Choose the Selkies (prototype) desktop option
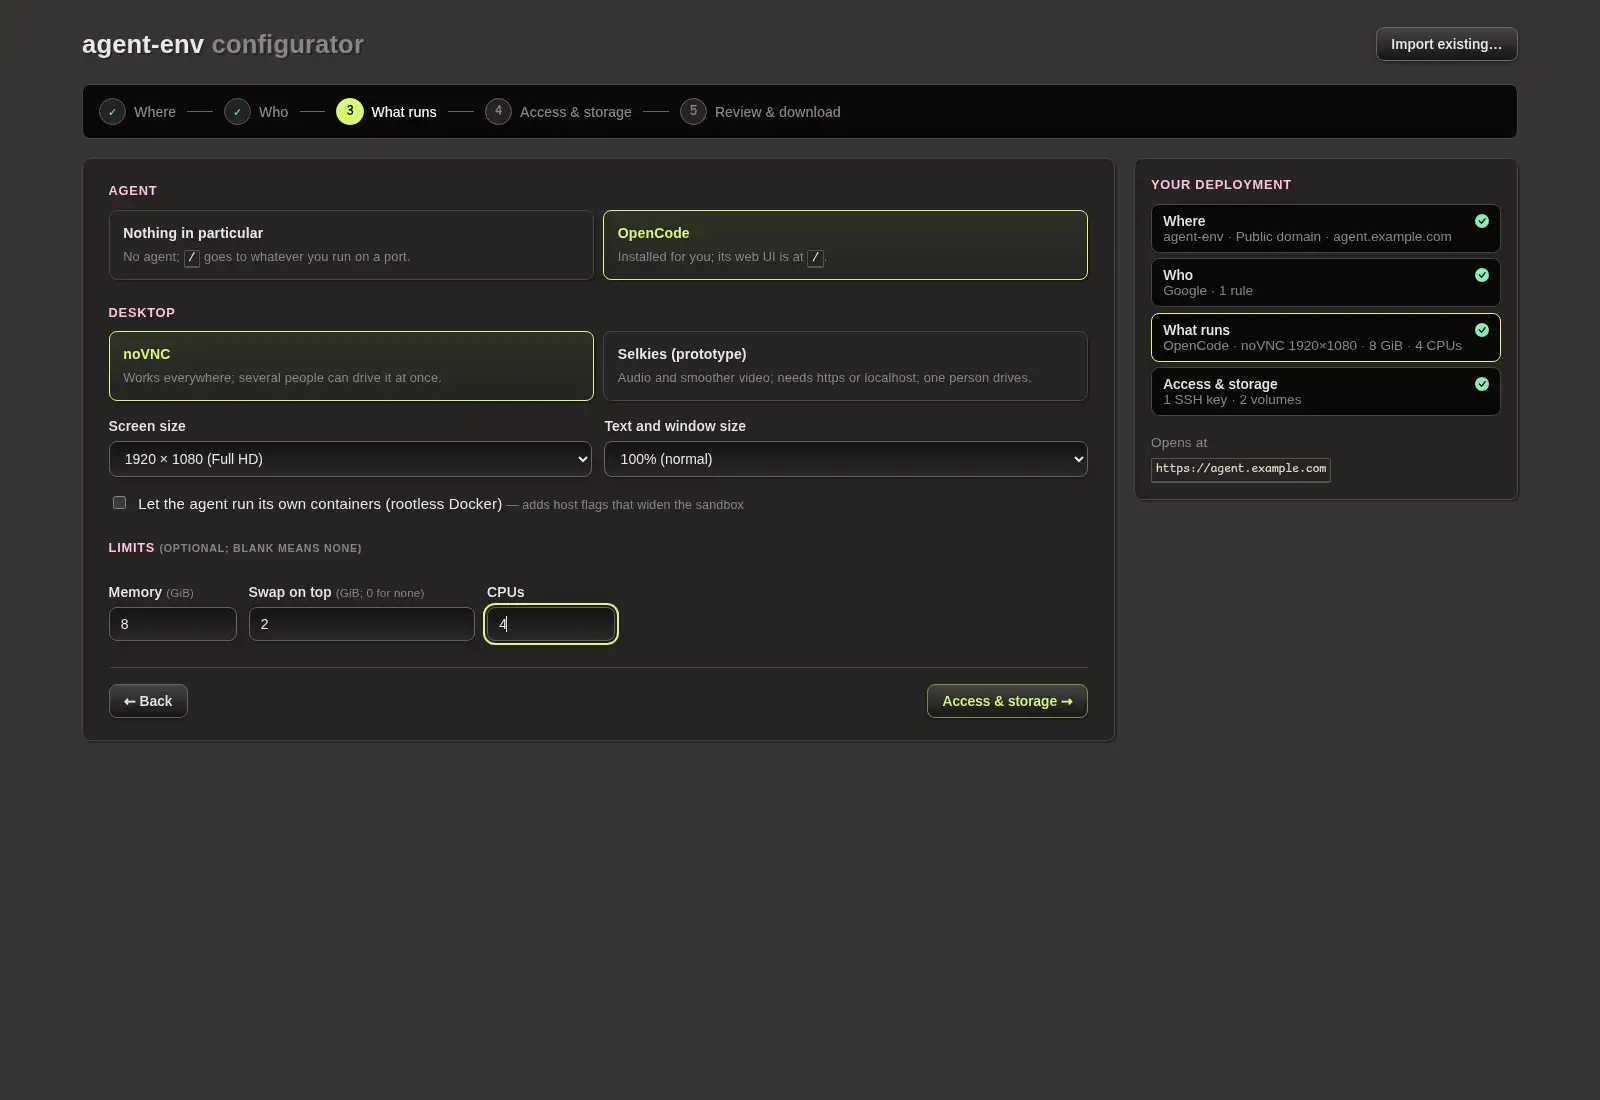The image size is (1600, 1100). click(x=845, y=366)
